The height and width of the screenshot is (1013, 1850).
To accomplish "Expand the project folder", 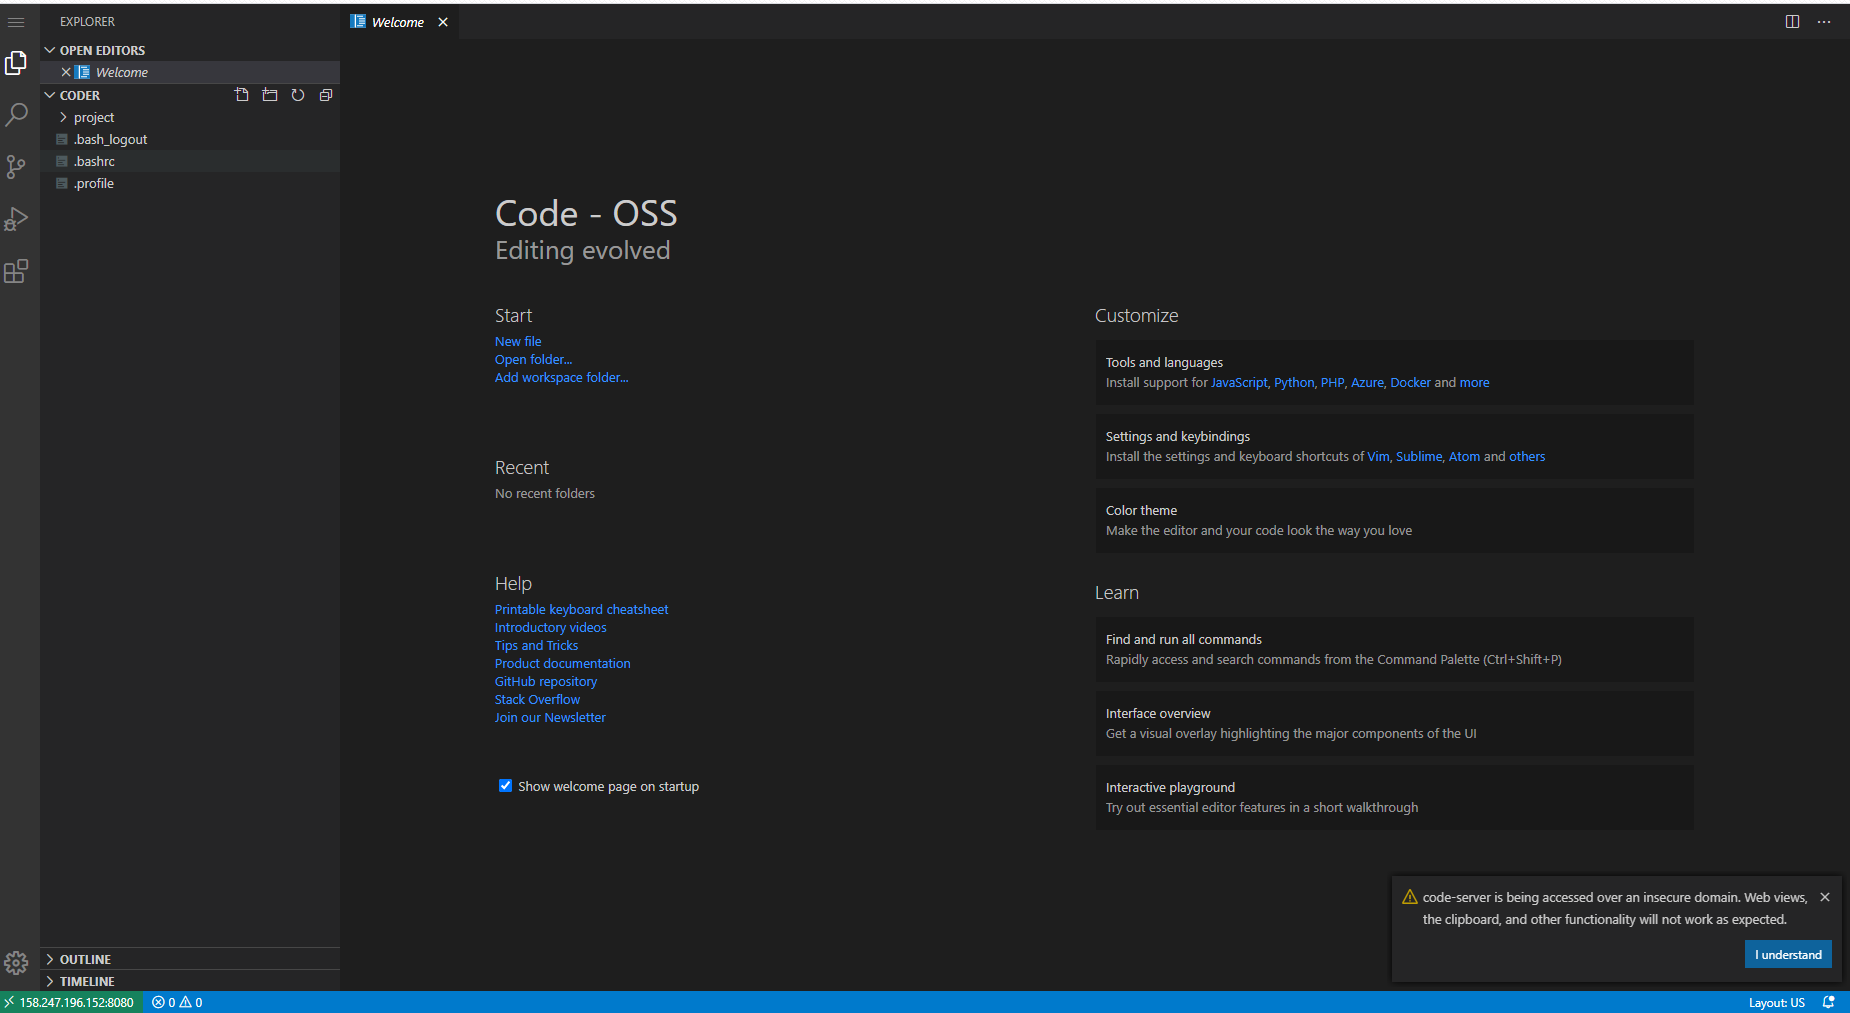I will [x=190, y=117].
